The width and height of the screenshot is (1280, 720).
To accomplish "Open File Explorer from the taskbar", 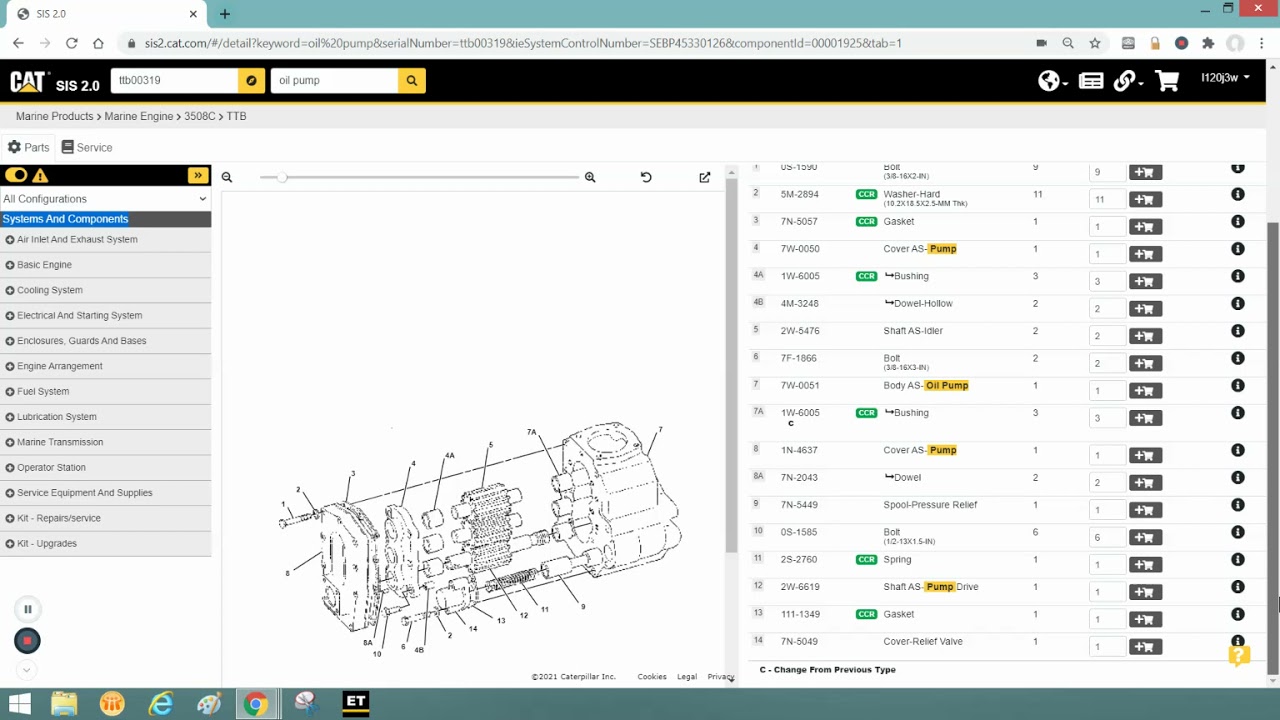I will (64, 704).
